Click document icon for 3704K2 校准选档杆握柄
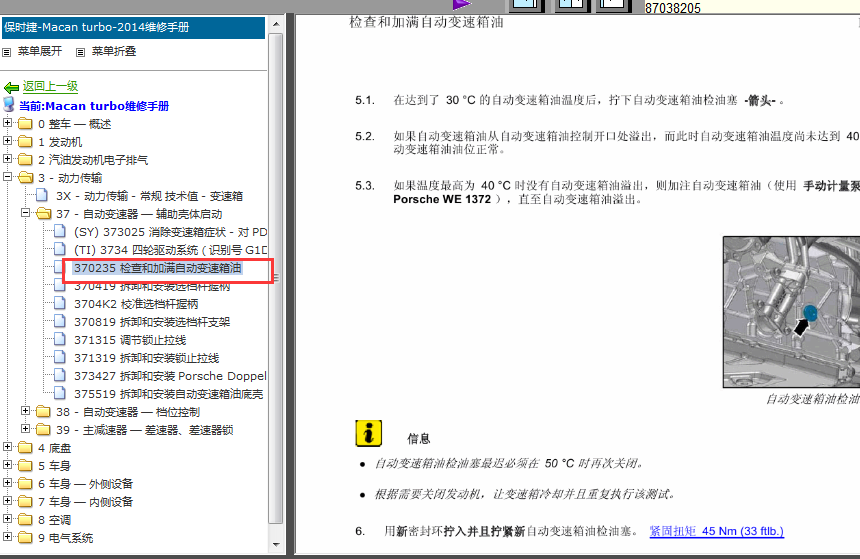The image size is (860, 559). (x=60, y=303)
